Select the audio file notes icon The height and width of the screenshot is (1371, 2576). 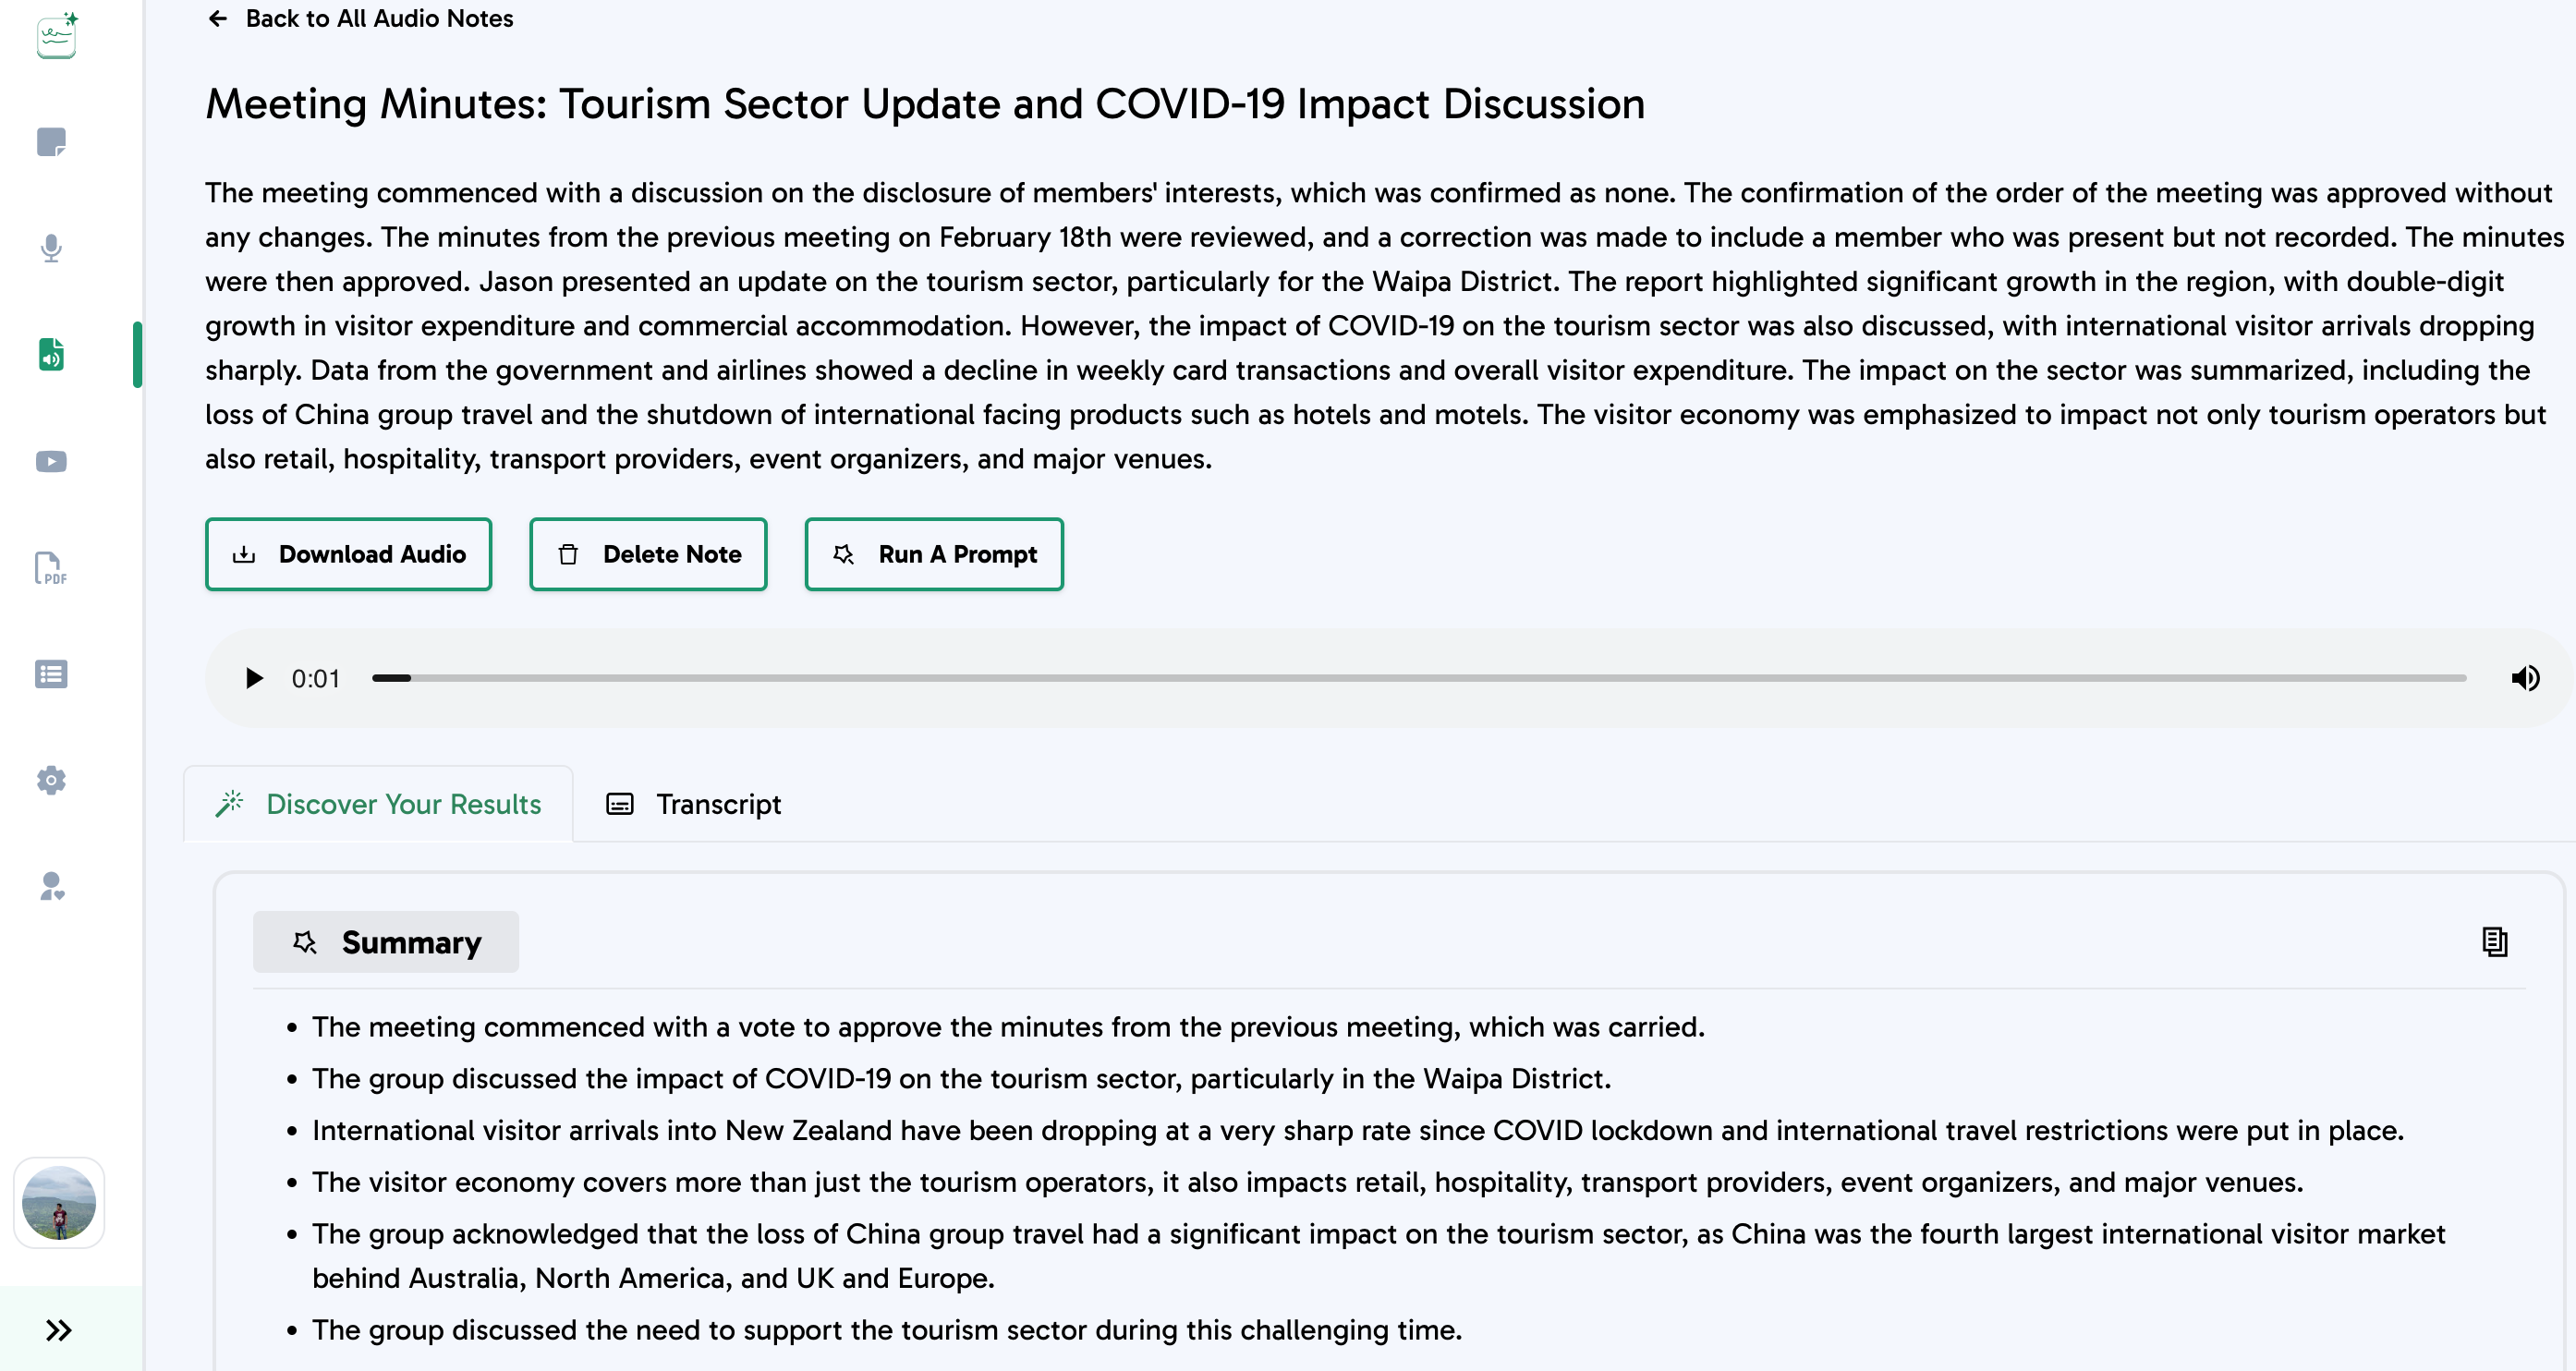click(x=51, y=354)
